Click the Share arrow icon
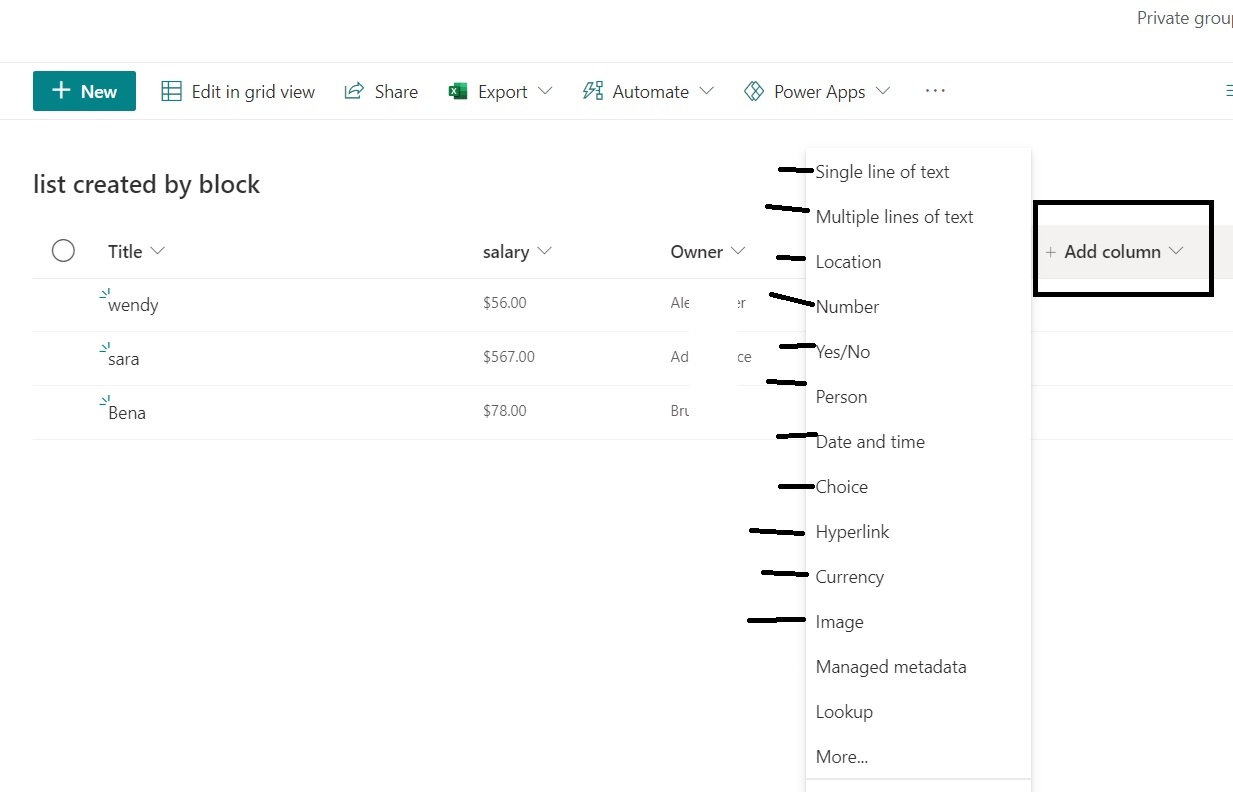Viewport: 1233px width, 792px height. coord(354,91)
